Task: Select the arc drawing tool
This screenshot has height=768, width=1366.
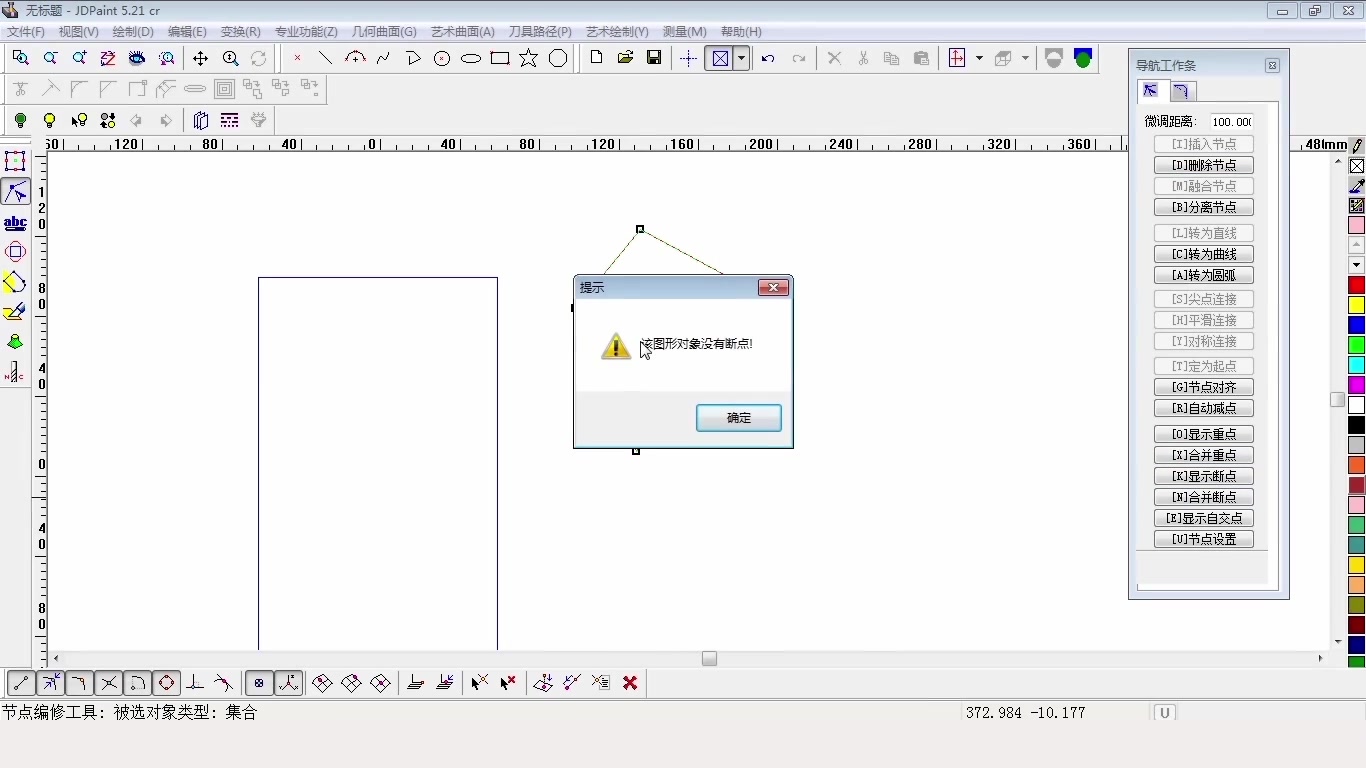Action: click(x=355, y=58)
